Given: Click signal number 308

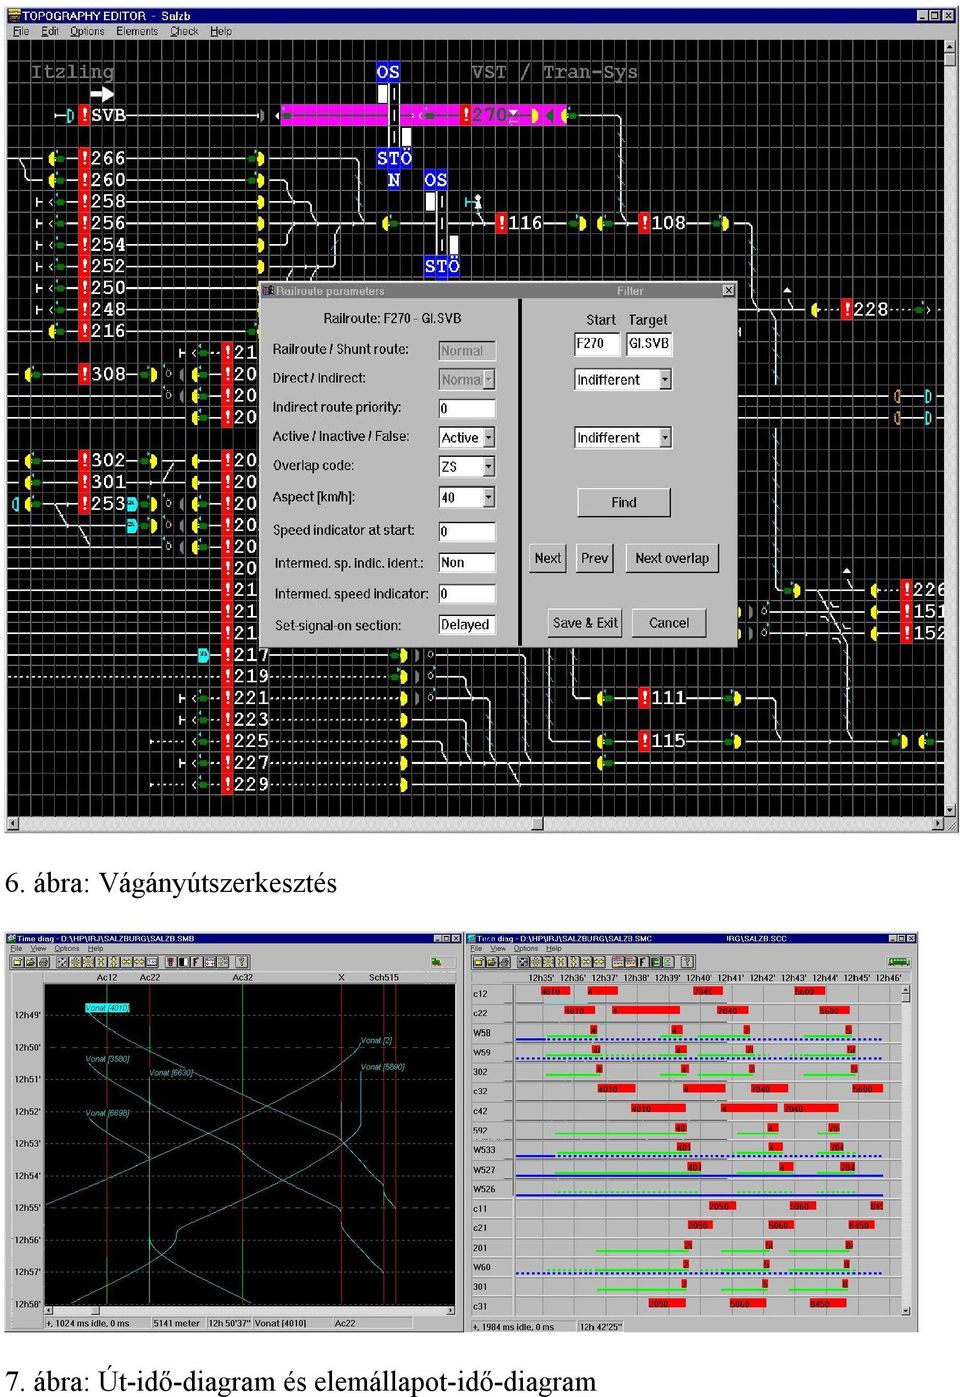Looking at the screenshot, I should click(x=108, y=374).
